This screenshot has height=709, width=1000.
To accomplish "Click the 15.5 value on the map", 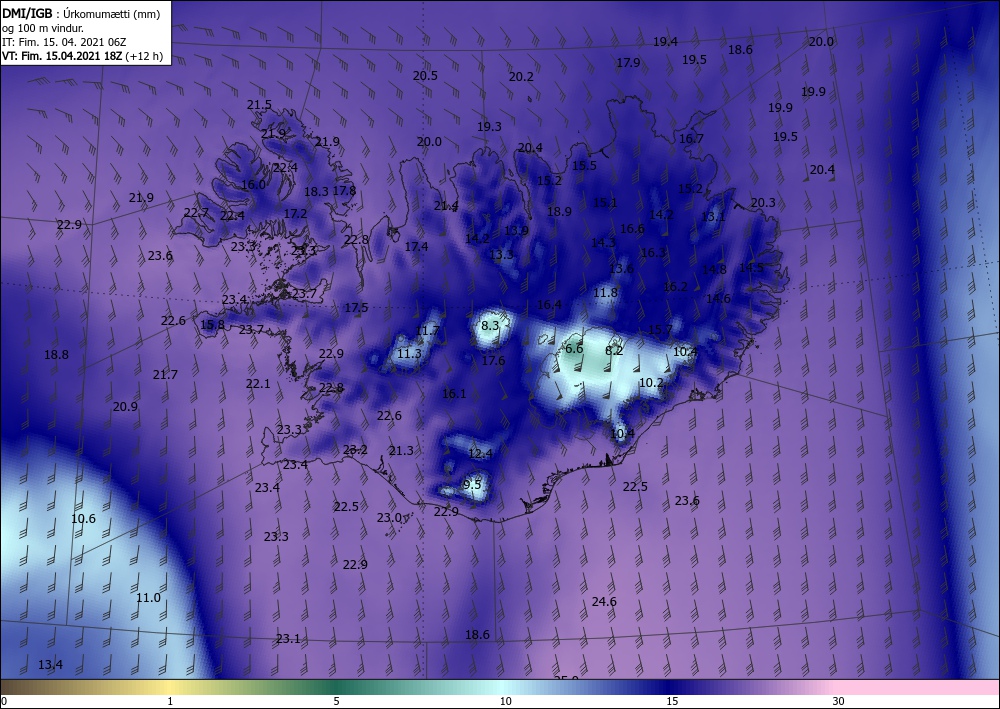I will 584,165.
